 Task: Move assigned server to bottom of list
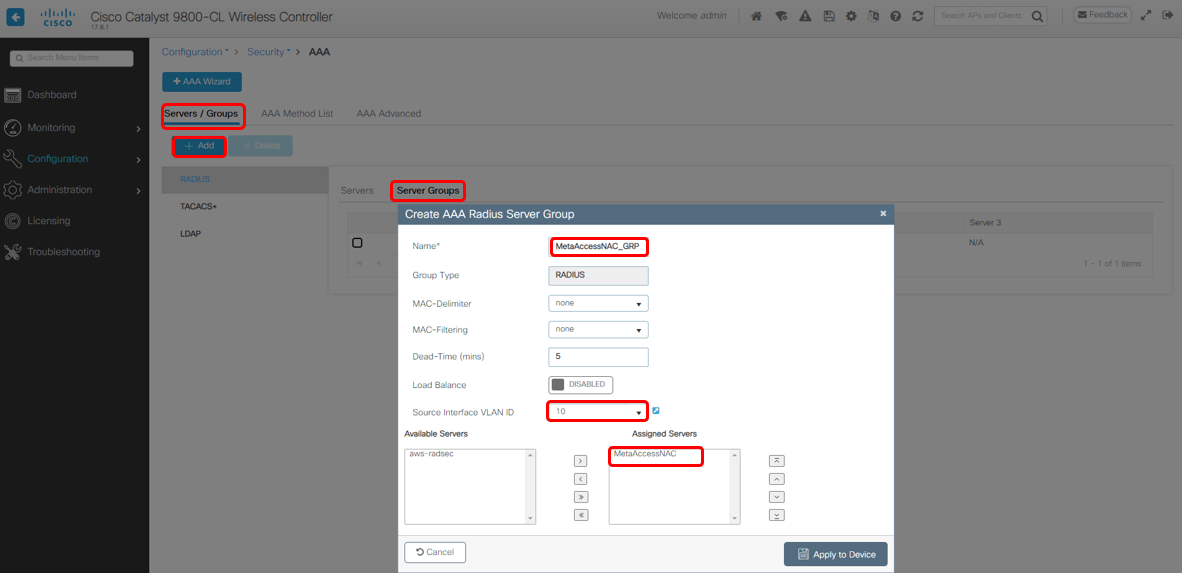776,515
